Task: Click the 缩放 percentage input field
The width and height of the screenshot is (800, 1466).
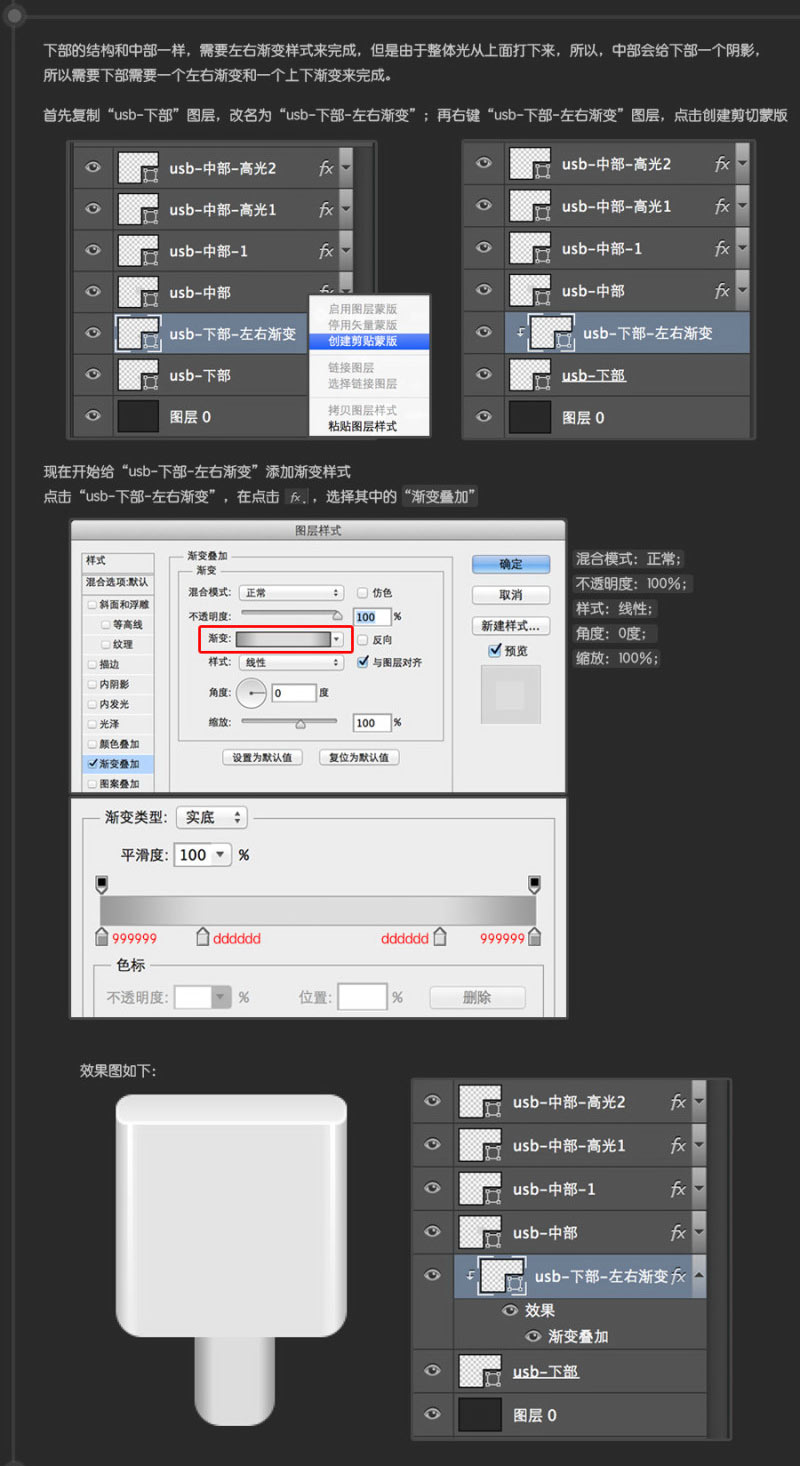Action: [372, 722]
